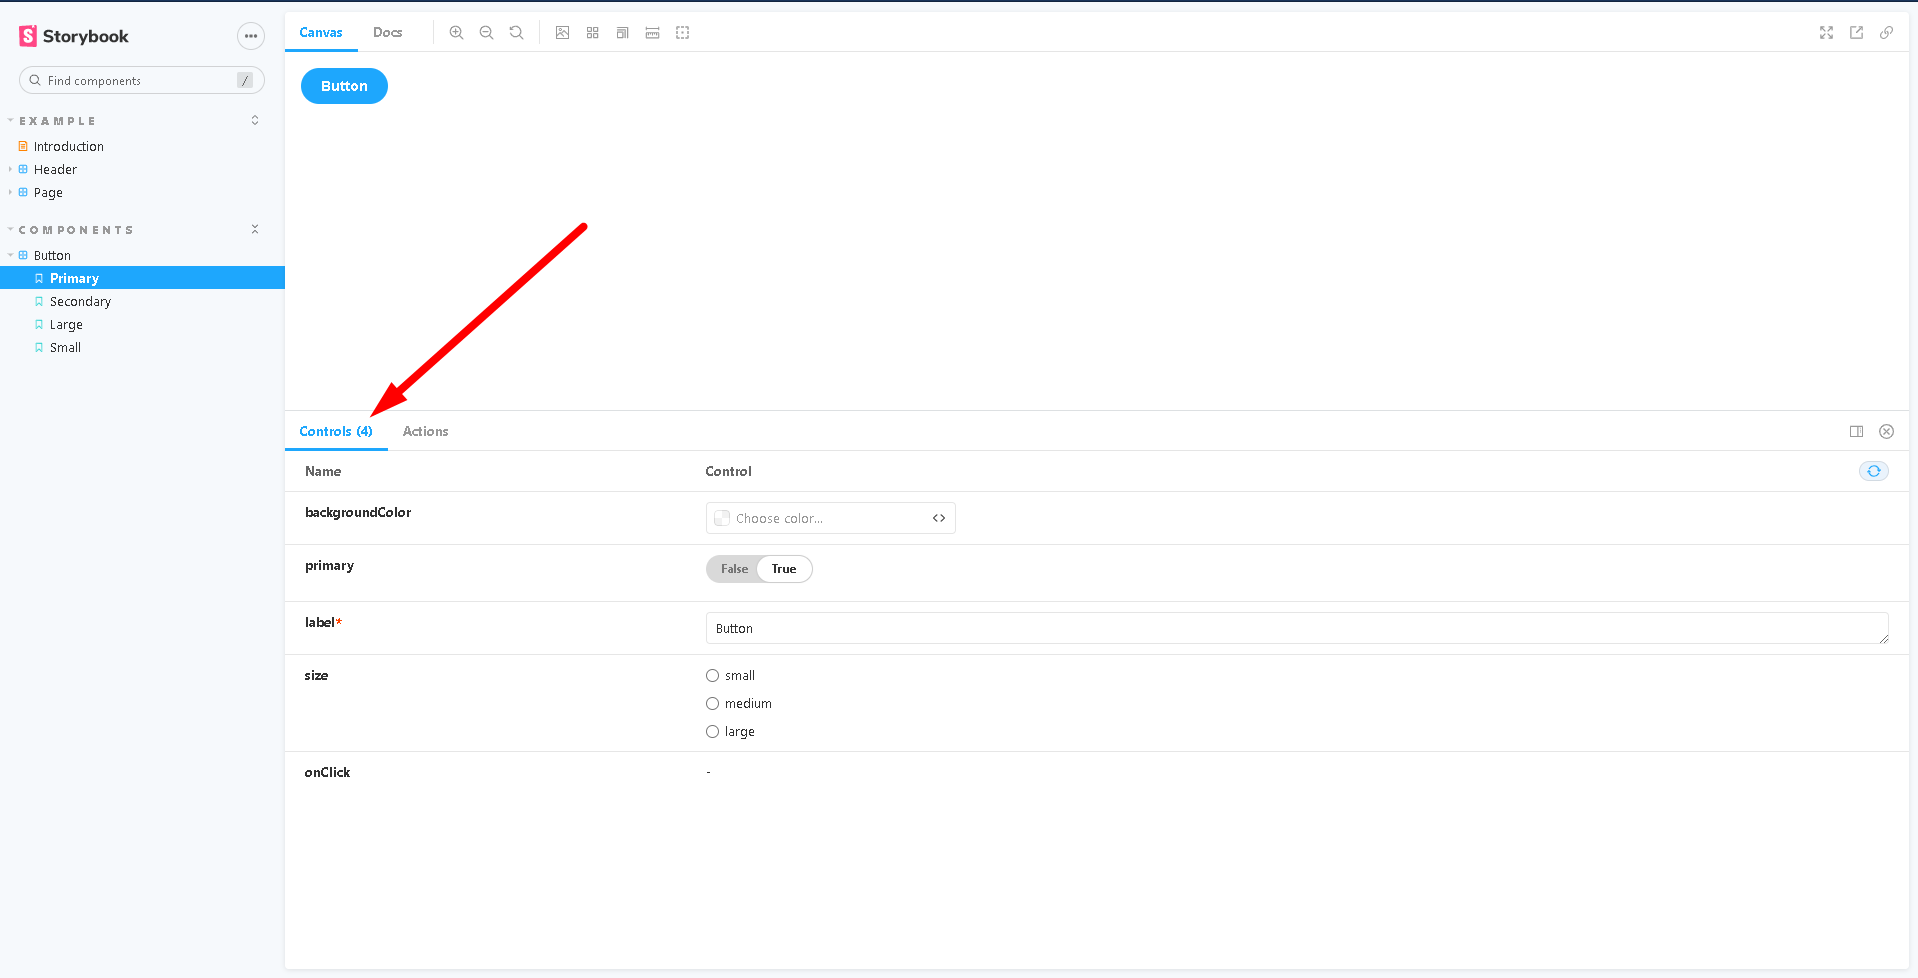Viewport: 1918px width, 978px height.
Task: Expand the Page tree item
Action: 48,193
